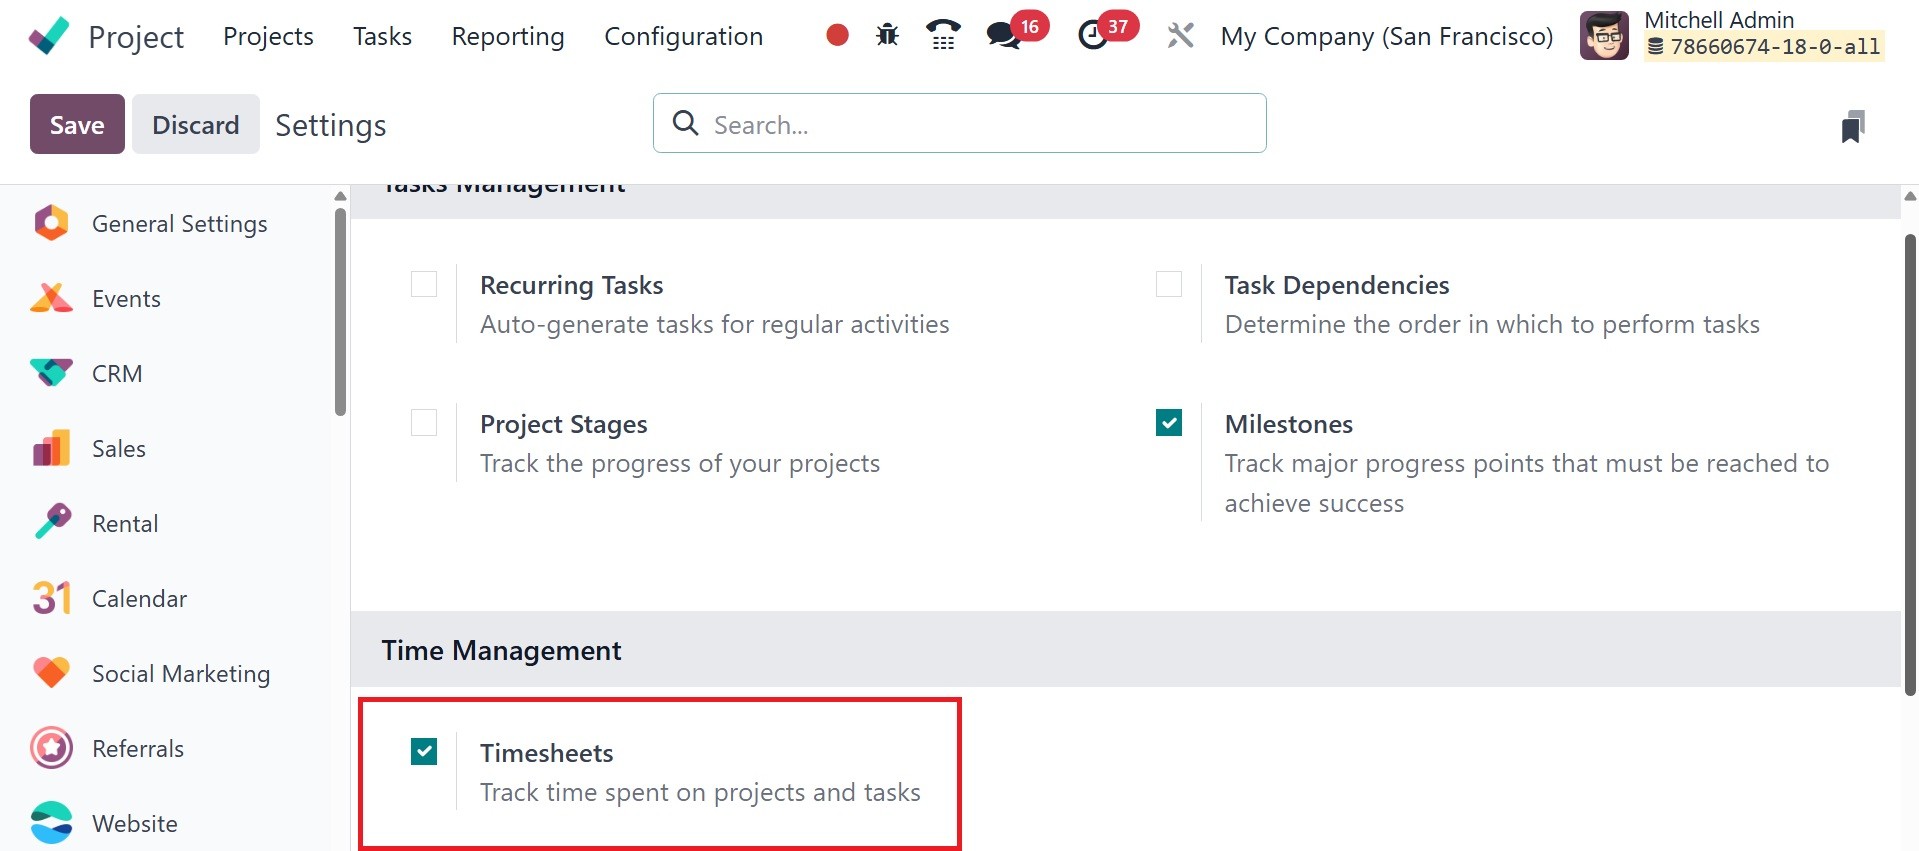Disable the Timesheets checkbox
This screenshot has width=1919, height=851.
424,751
